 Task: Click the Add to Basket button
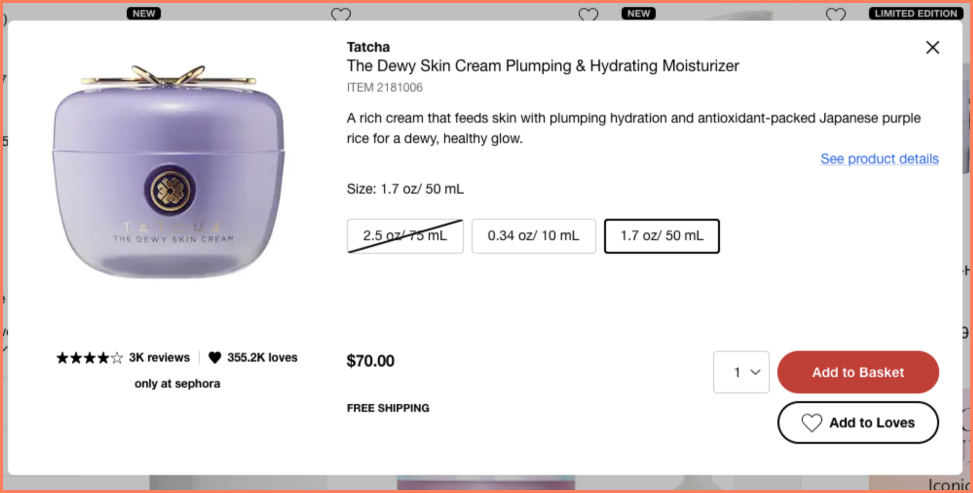tap(857, 372)
